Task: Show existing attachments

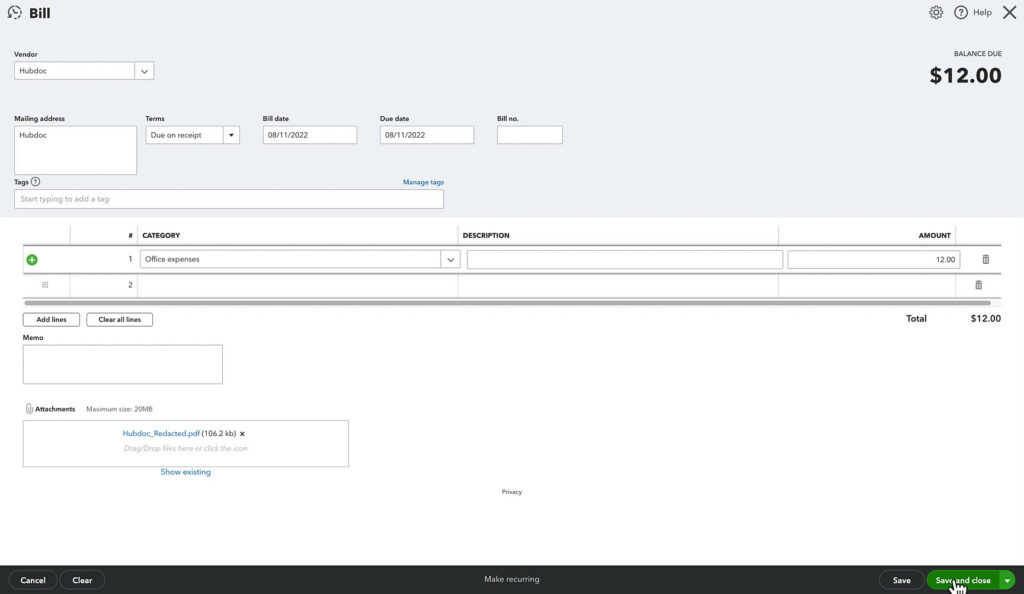Action: [185, 471]
